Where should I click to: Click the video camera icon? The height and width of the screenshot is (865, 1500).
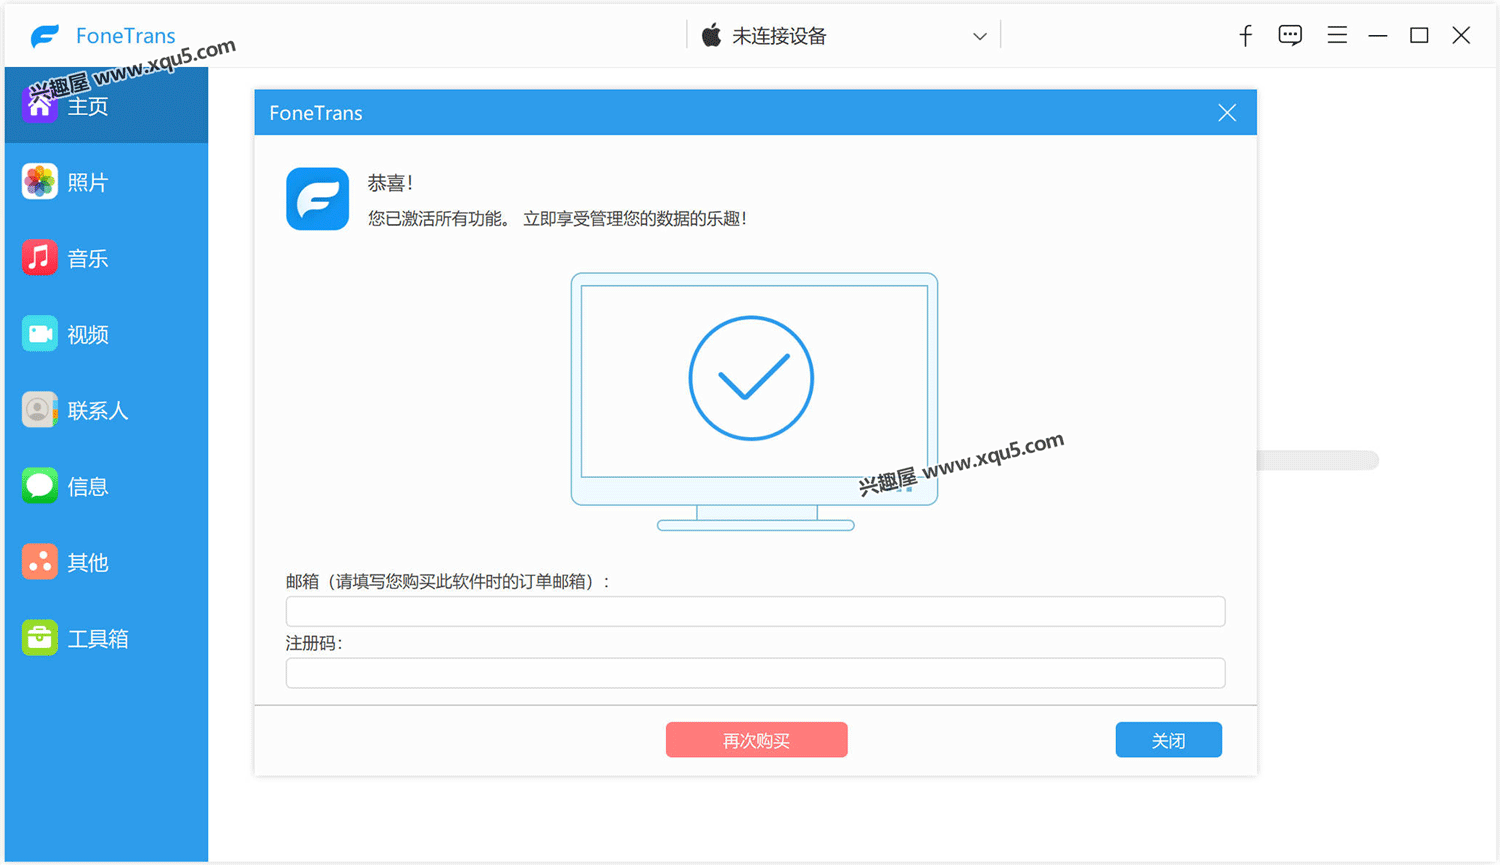(40, 333)
